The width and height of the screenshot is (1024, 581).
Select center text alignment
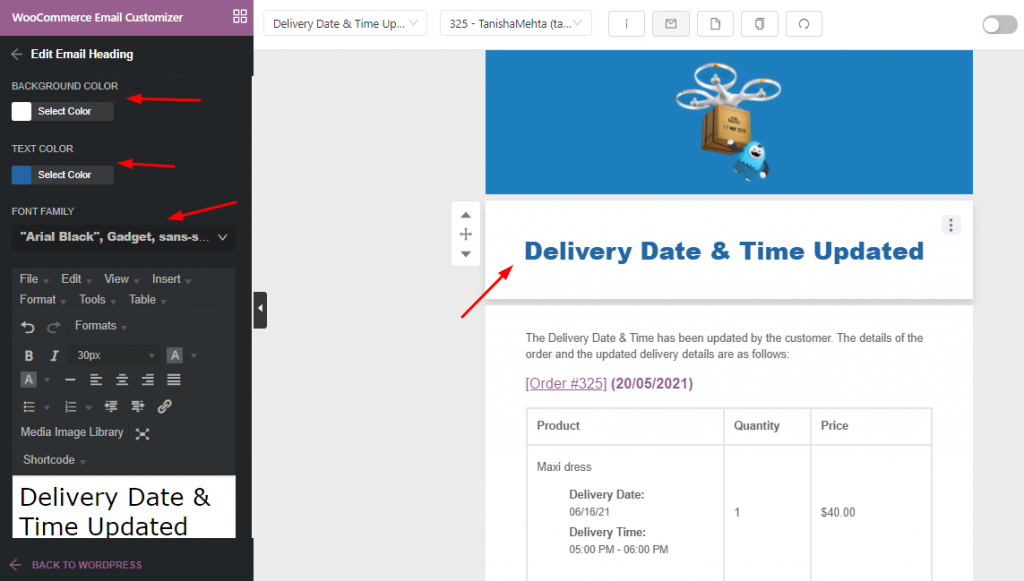(x=119, y=379)
